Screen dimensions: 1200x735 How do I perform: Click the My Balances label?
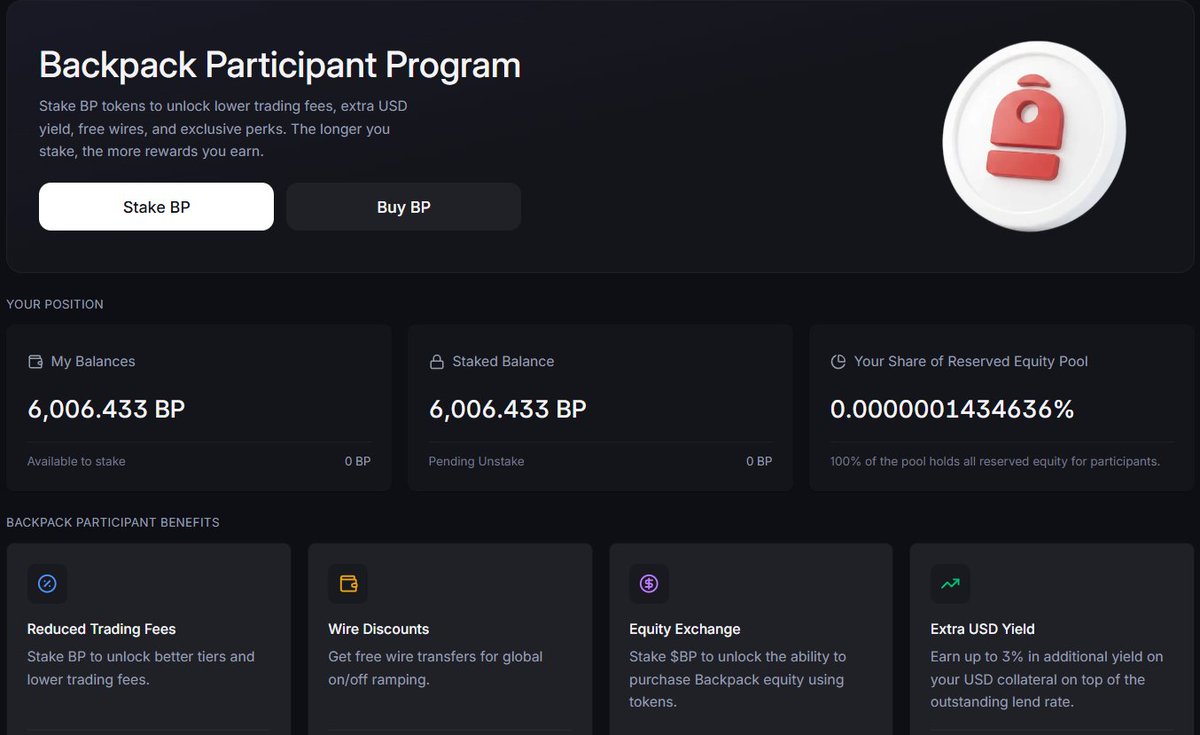tap(93, 362)
